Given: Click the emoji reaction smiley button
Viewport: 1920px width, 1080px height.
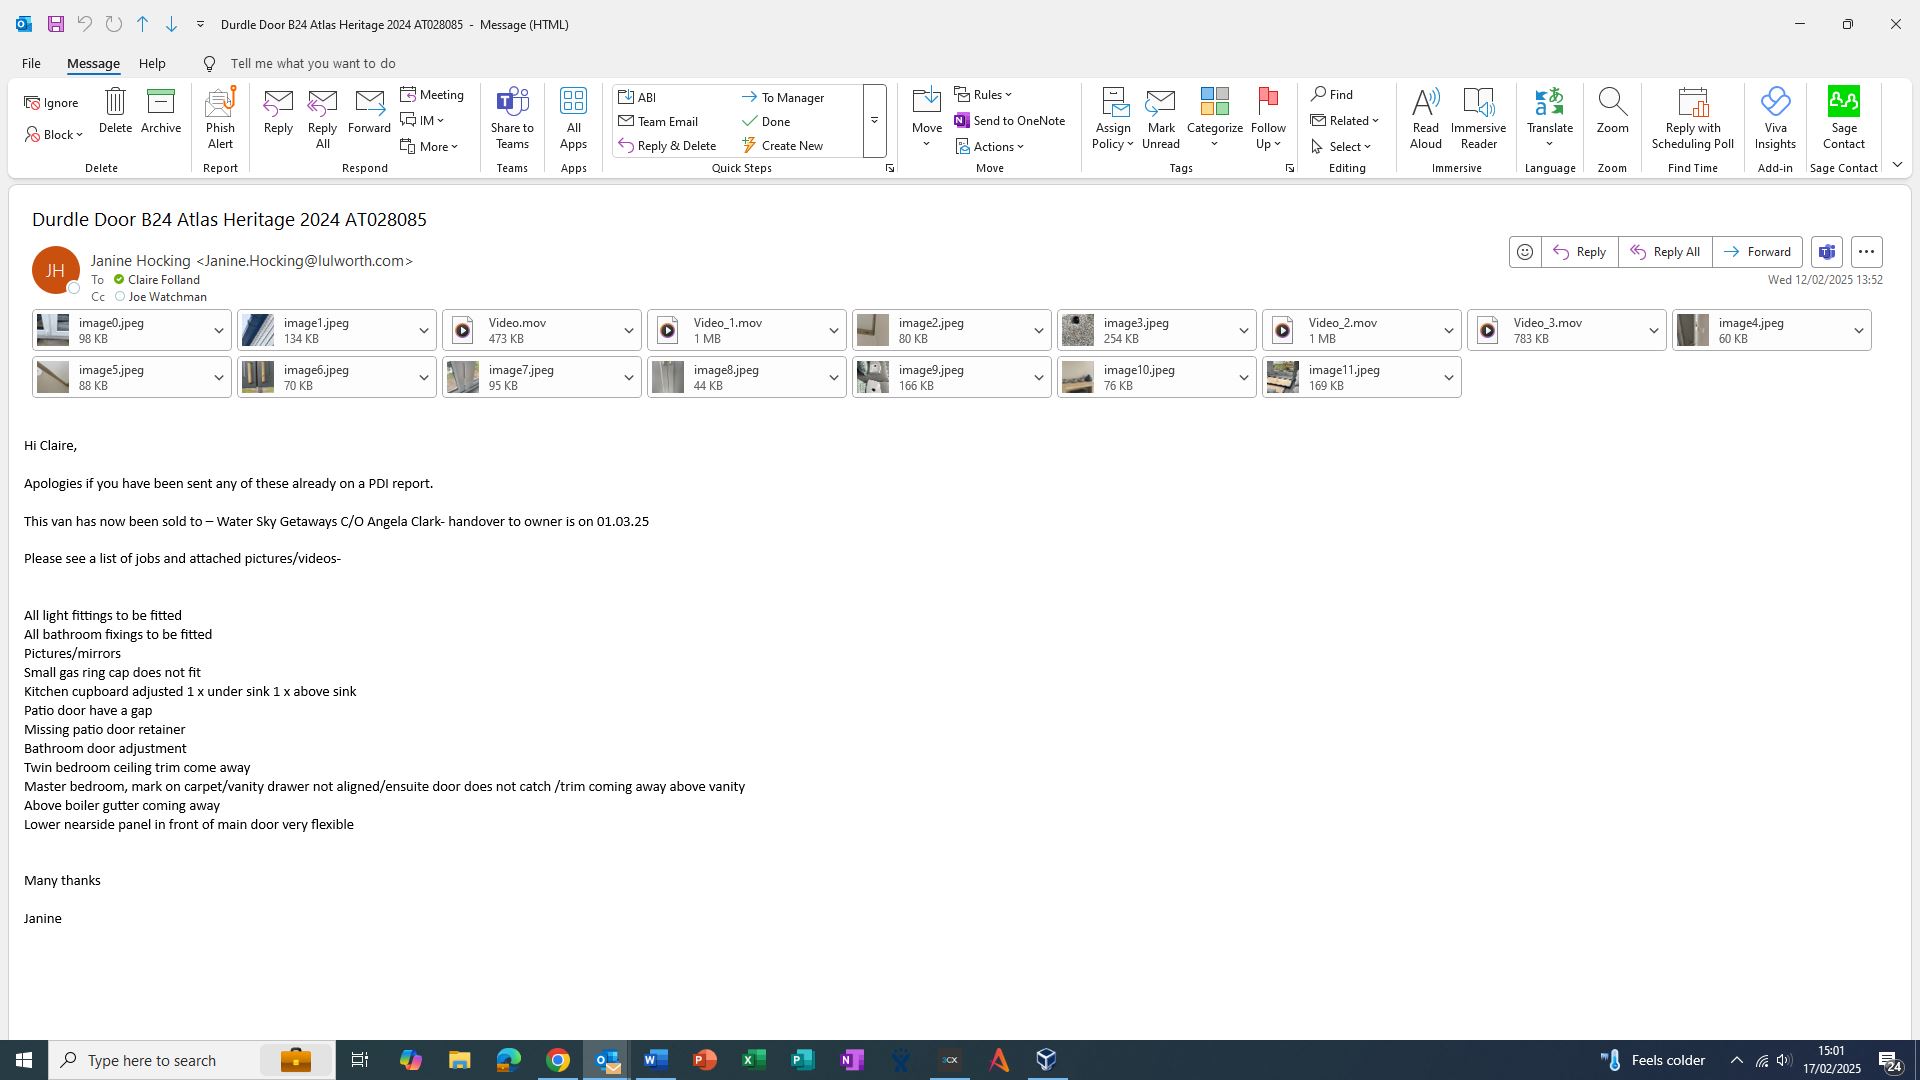Looking at the screenshot, I should pyautogui.click(x=1525, y=252).
